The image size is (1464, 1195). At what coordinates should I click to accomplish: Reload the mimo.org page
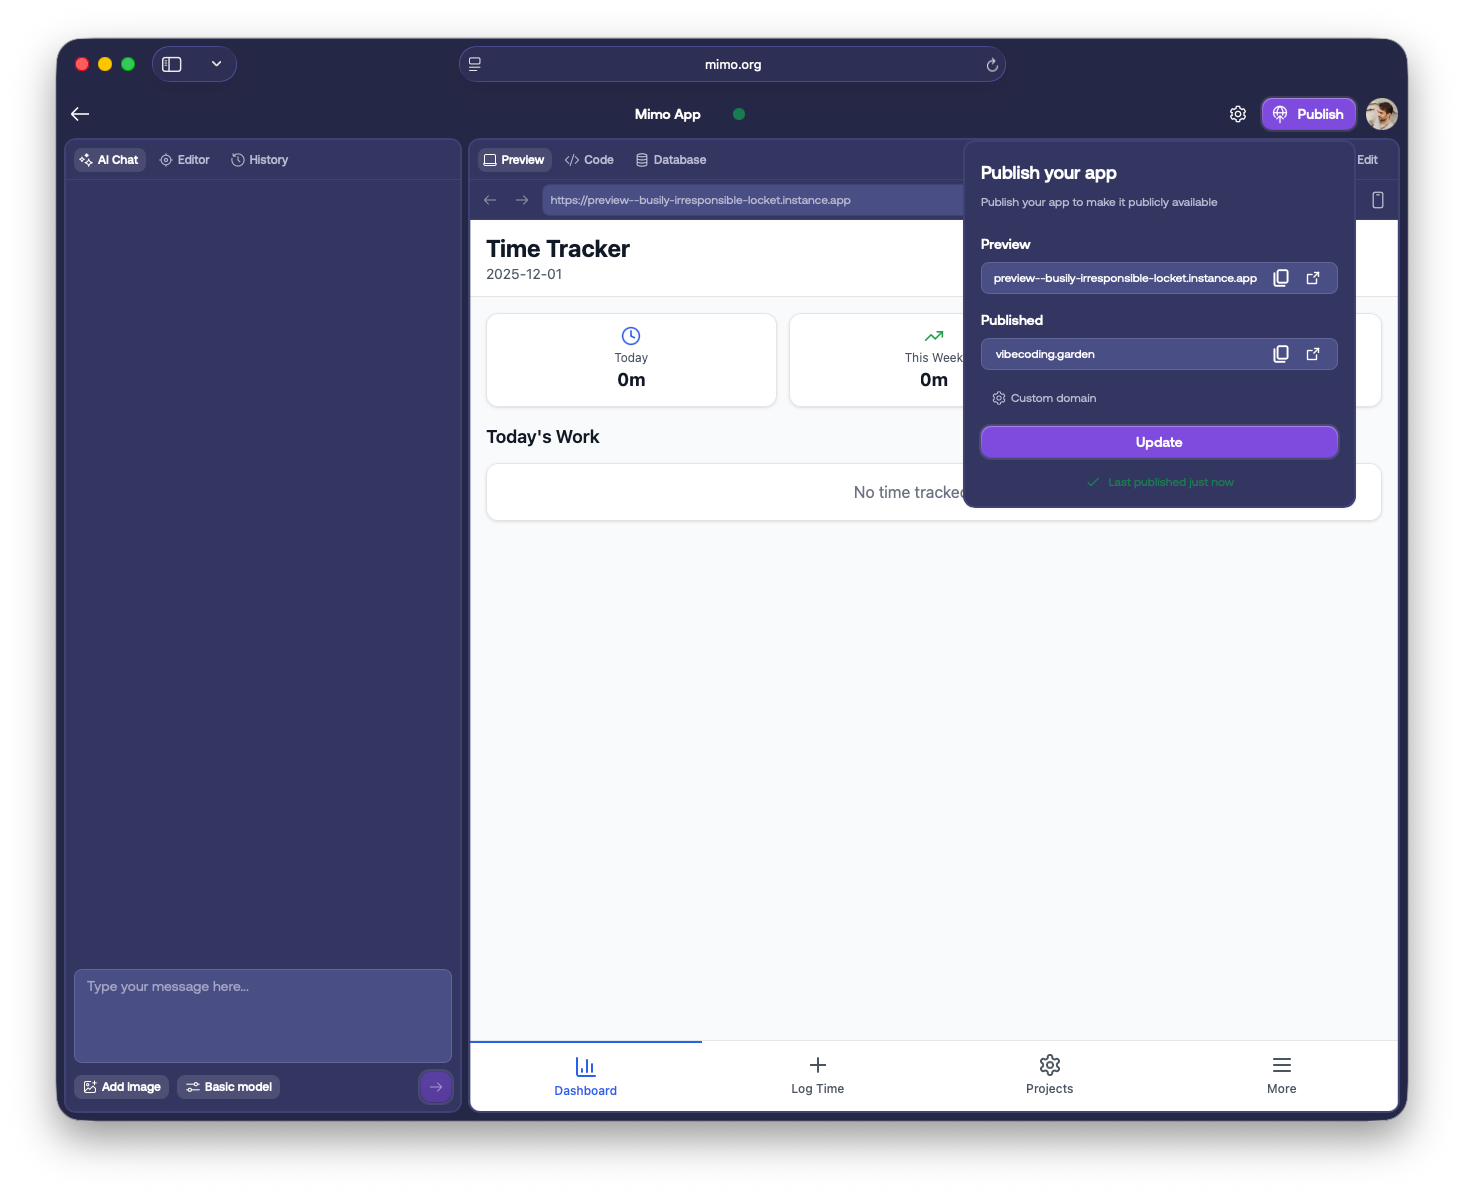coord(991,65)
